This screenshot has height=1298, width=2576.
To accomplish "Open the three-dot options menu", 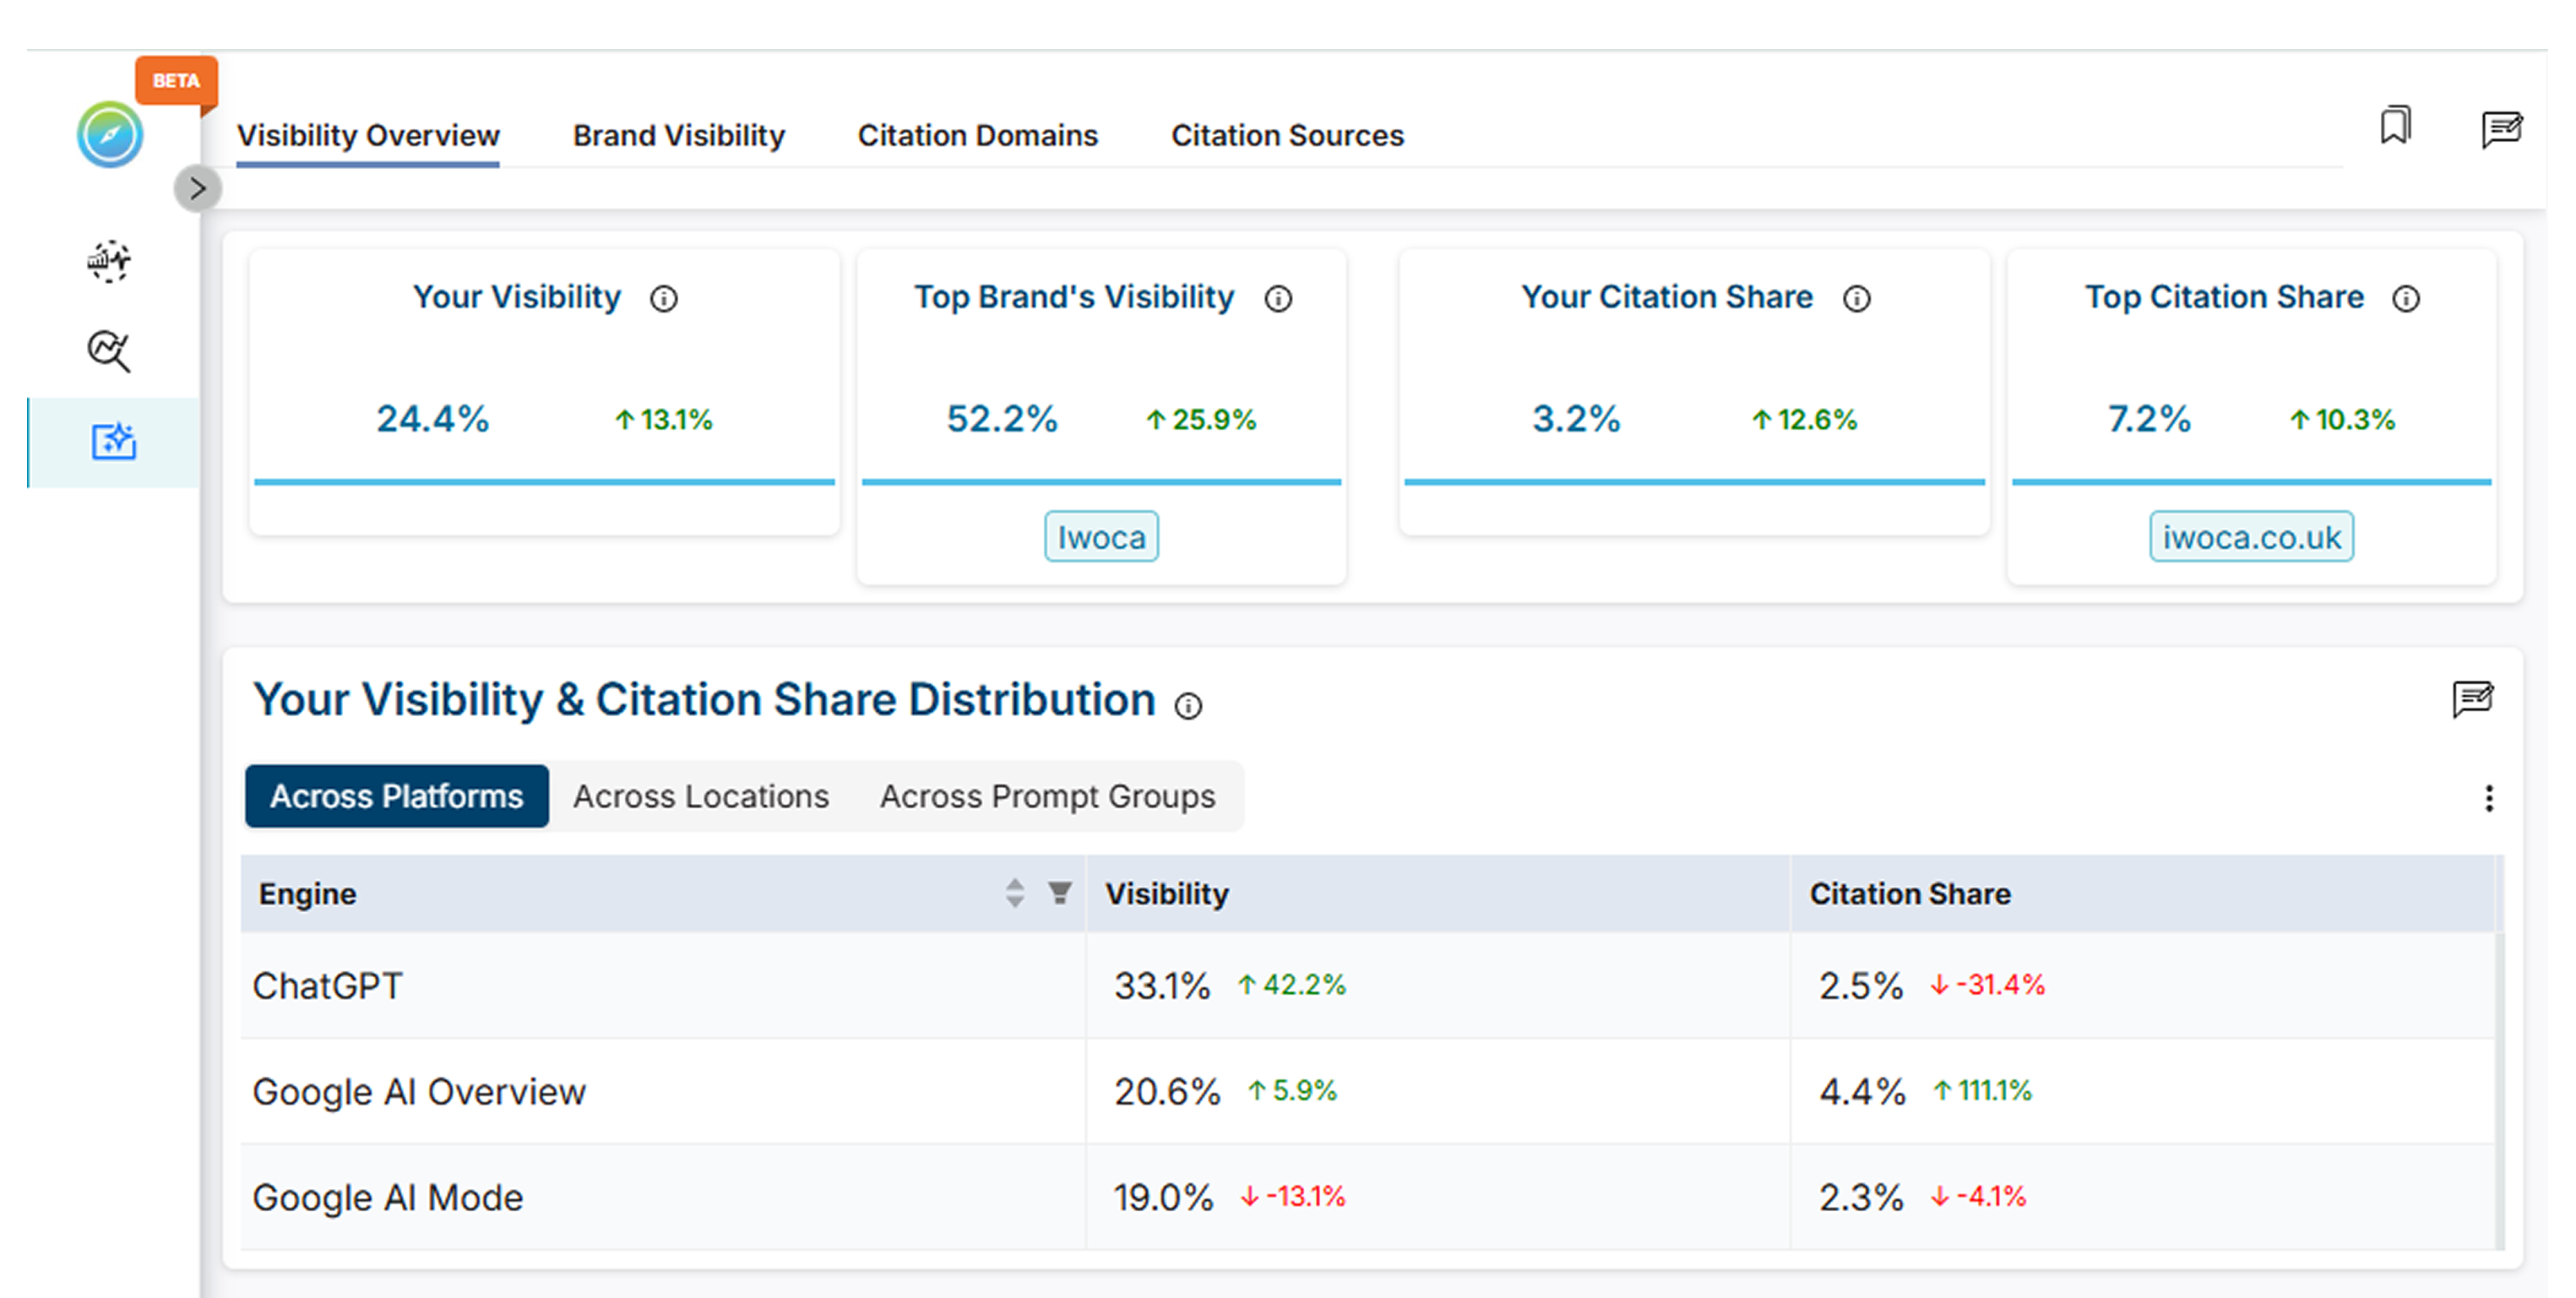I will [2488, 798].
